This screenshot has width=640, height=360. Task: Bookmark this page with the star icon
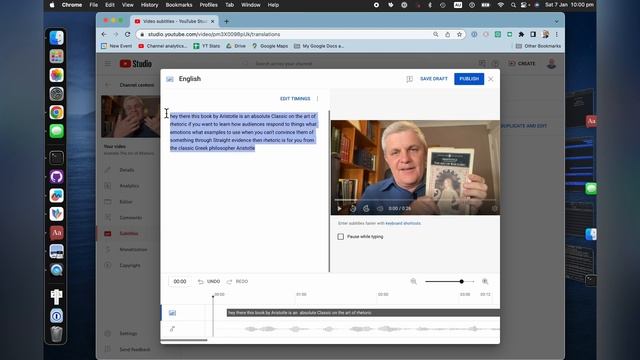pyautogui.click(x=459, y=35)
